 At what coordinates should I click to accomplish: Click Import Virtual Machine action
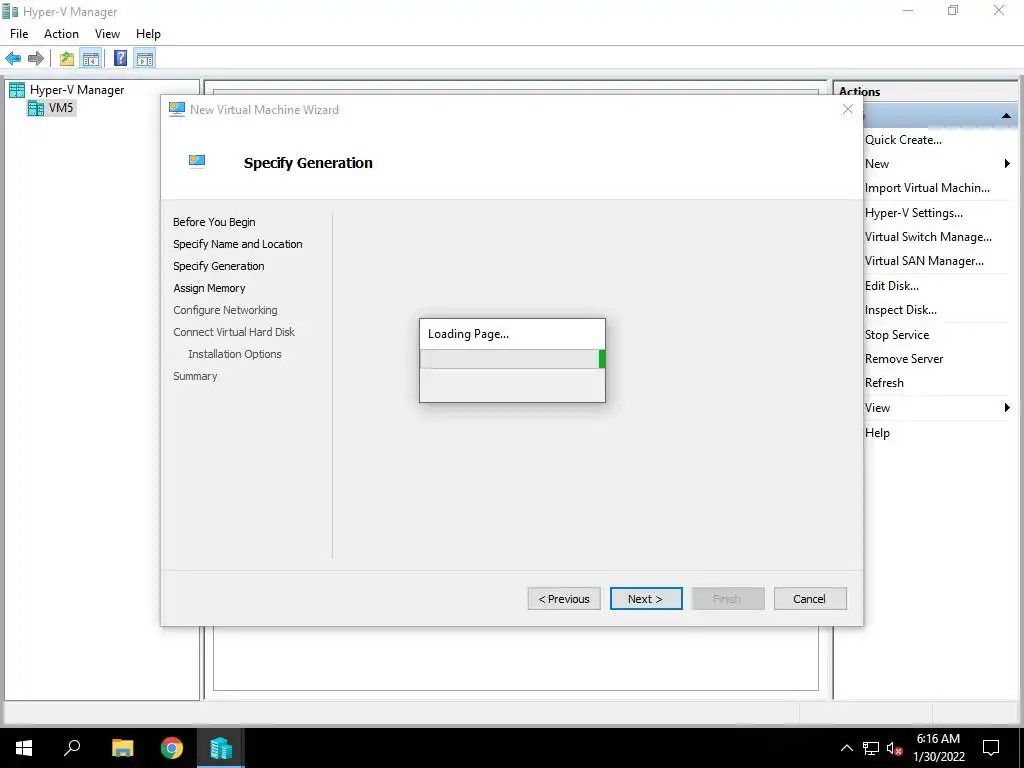[x=927, y=188]
